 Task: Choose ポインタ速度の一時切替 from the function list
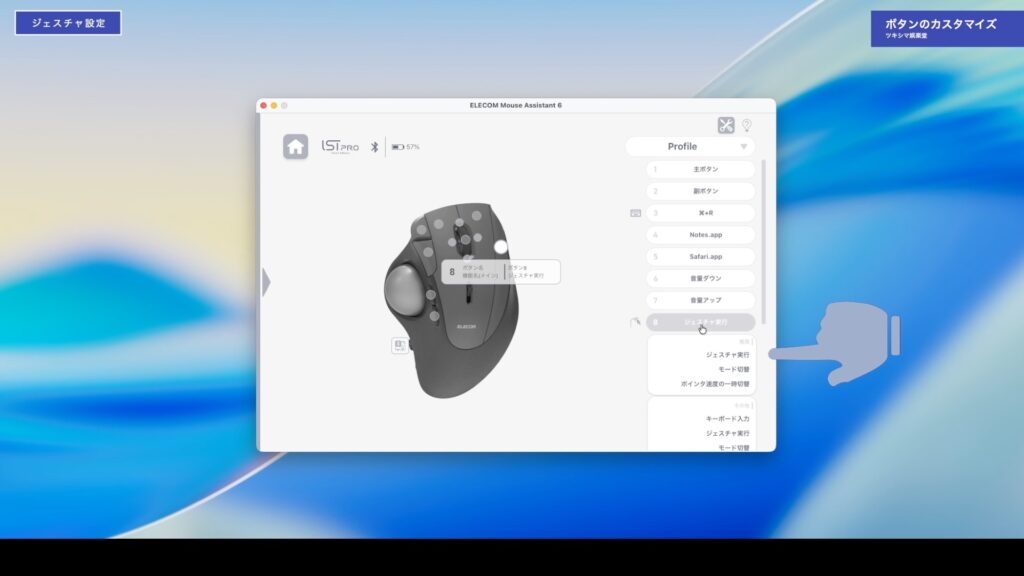(714, 384)
